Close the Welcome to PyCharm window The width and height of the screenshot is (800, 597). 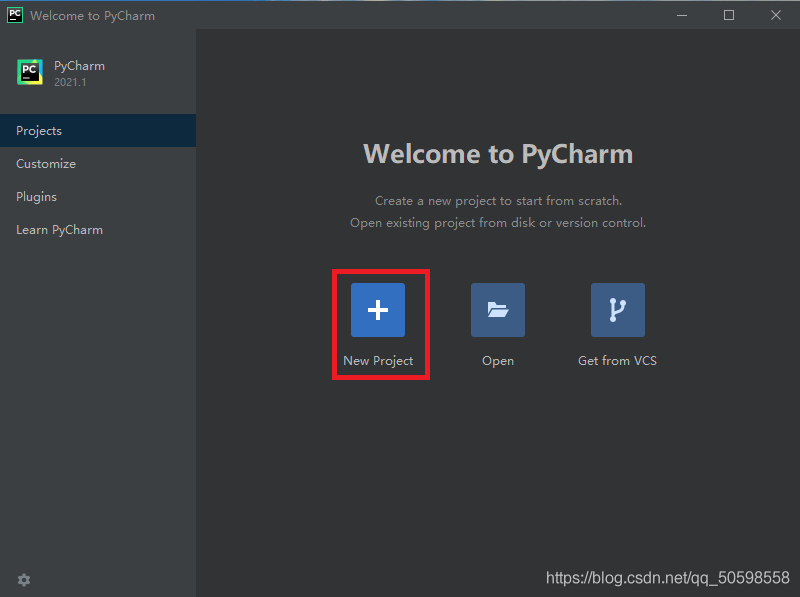[776, 15]
